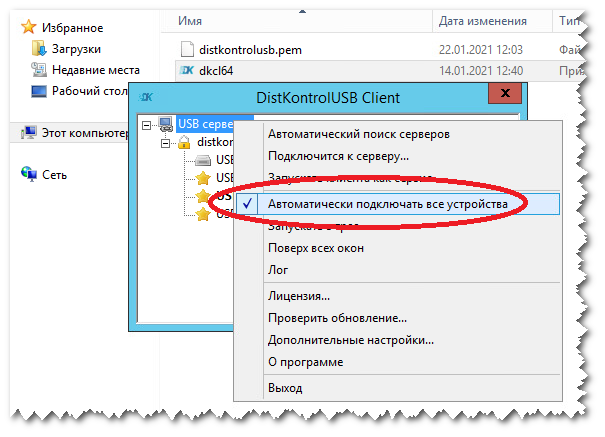Open the Сеть network icon
Viewport: 605px width, 437px height.
pos(29,174)
